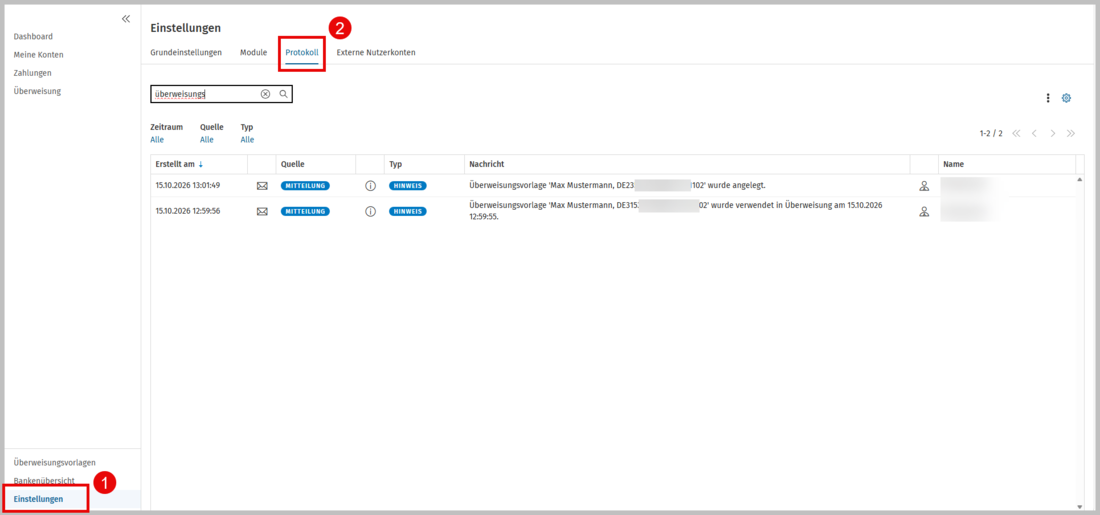Clear the search field text
The height and width of the screenshot is (515, 1100).
click(x=265, y=94)
